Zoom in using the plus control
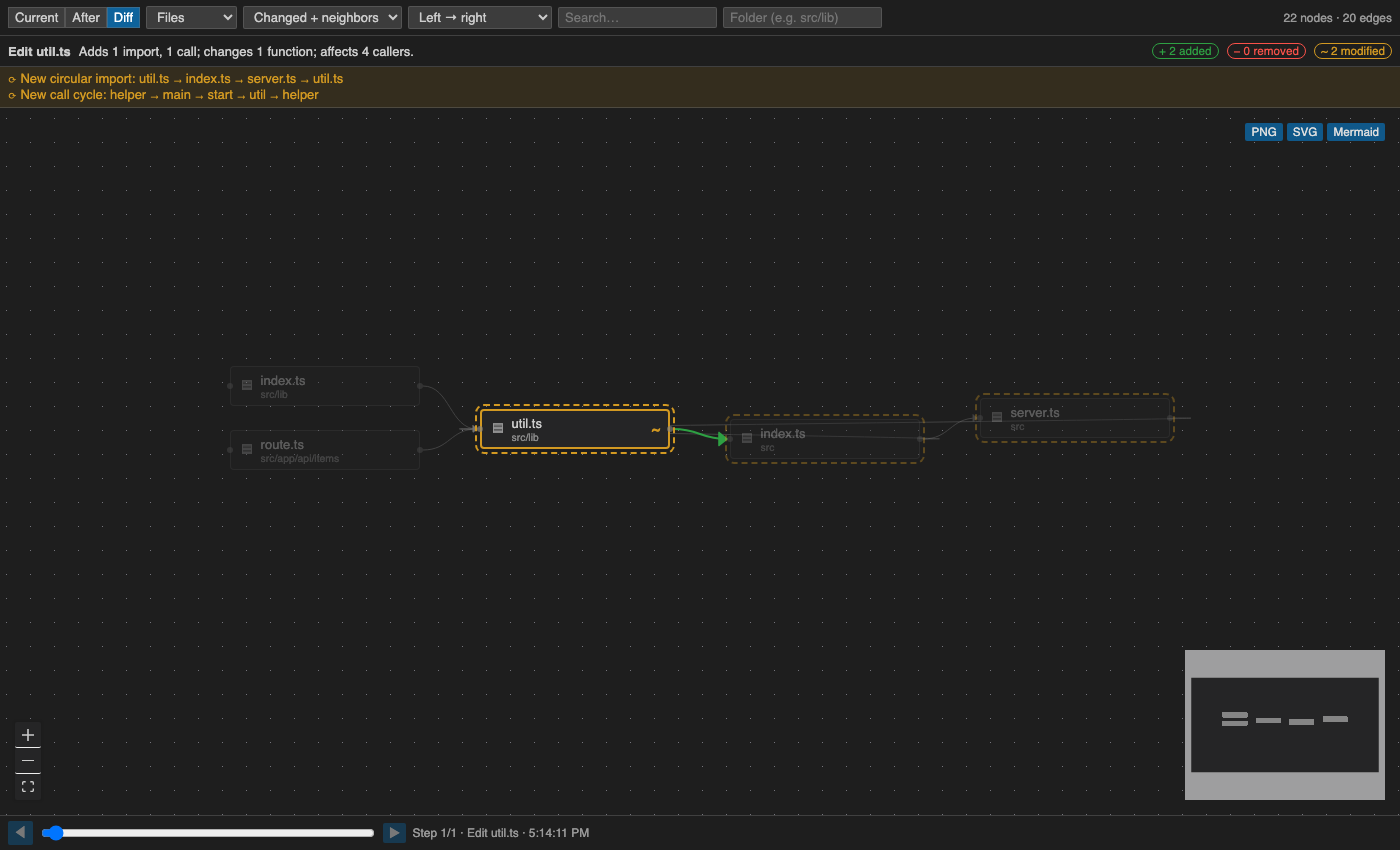This screenshot has height=850, width=1400. (x=28, y=735)
